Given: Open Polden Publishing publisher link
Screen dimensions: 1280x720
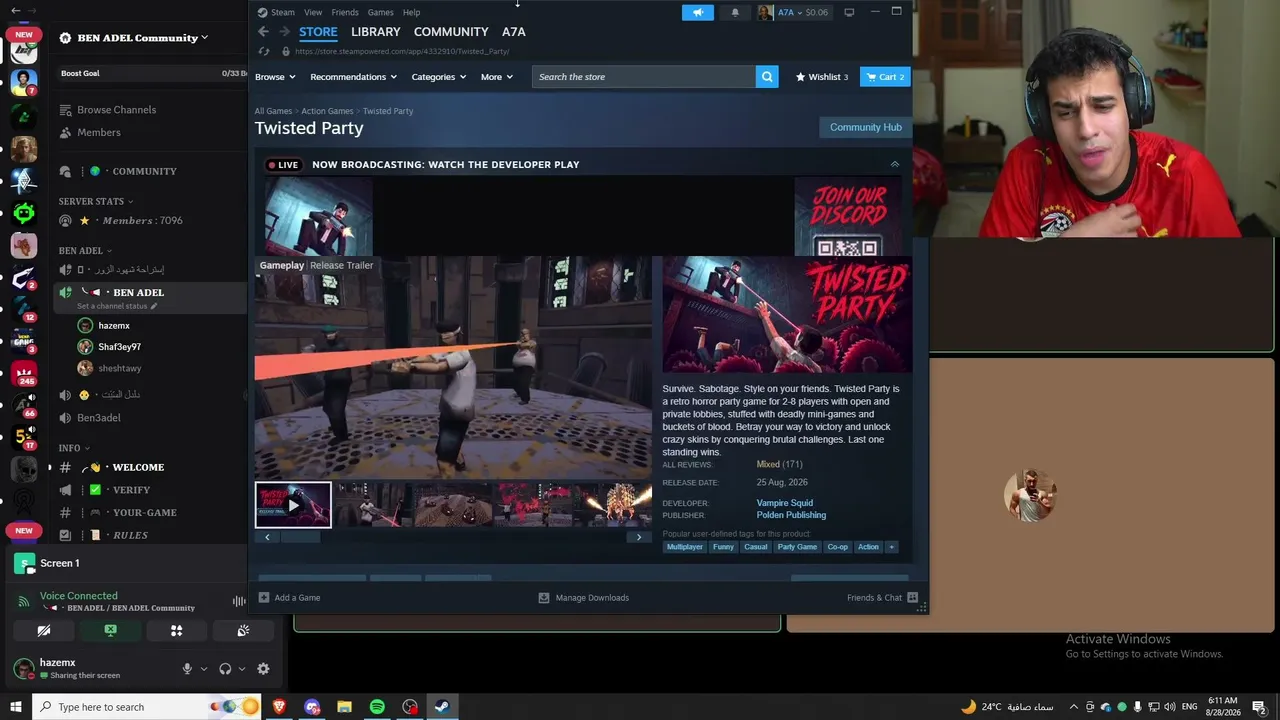Looking at the screenshot, I should 791,515.
